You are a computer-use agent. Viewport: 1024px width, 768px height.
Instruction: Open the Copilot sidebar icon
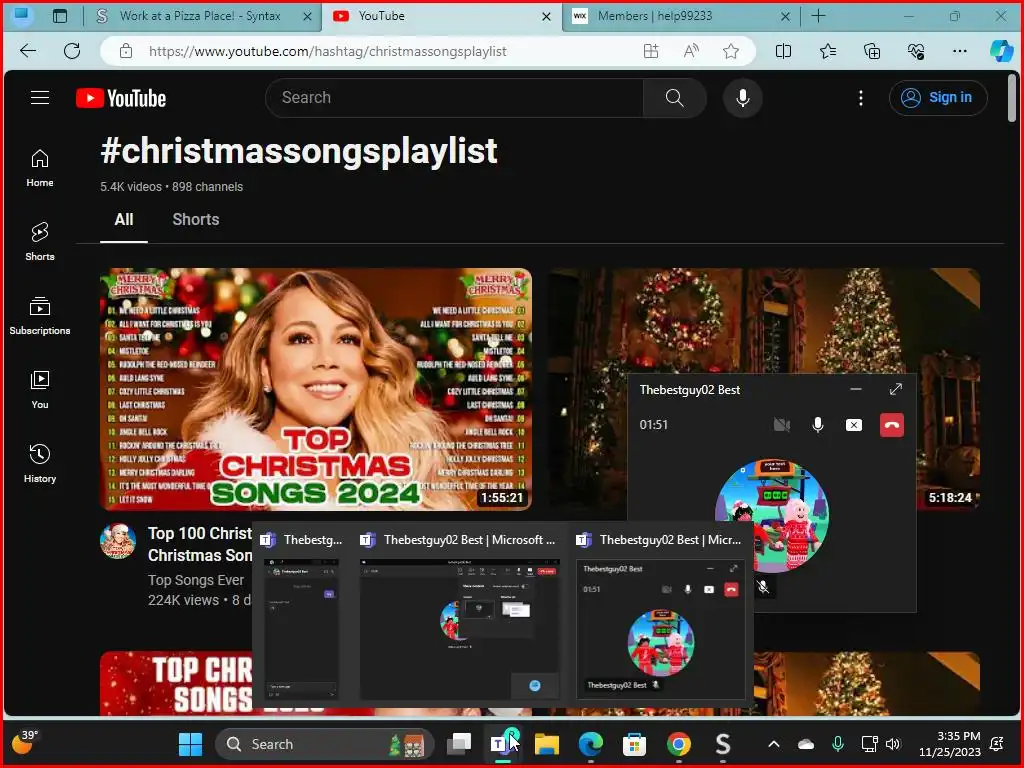tap(1001, 51)
